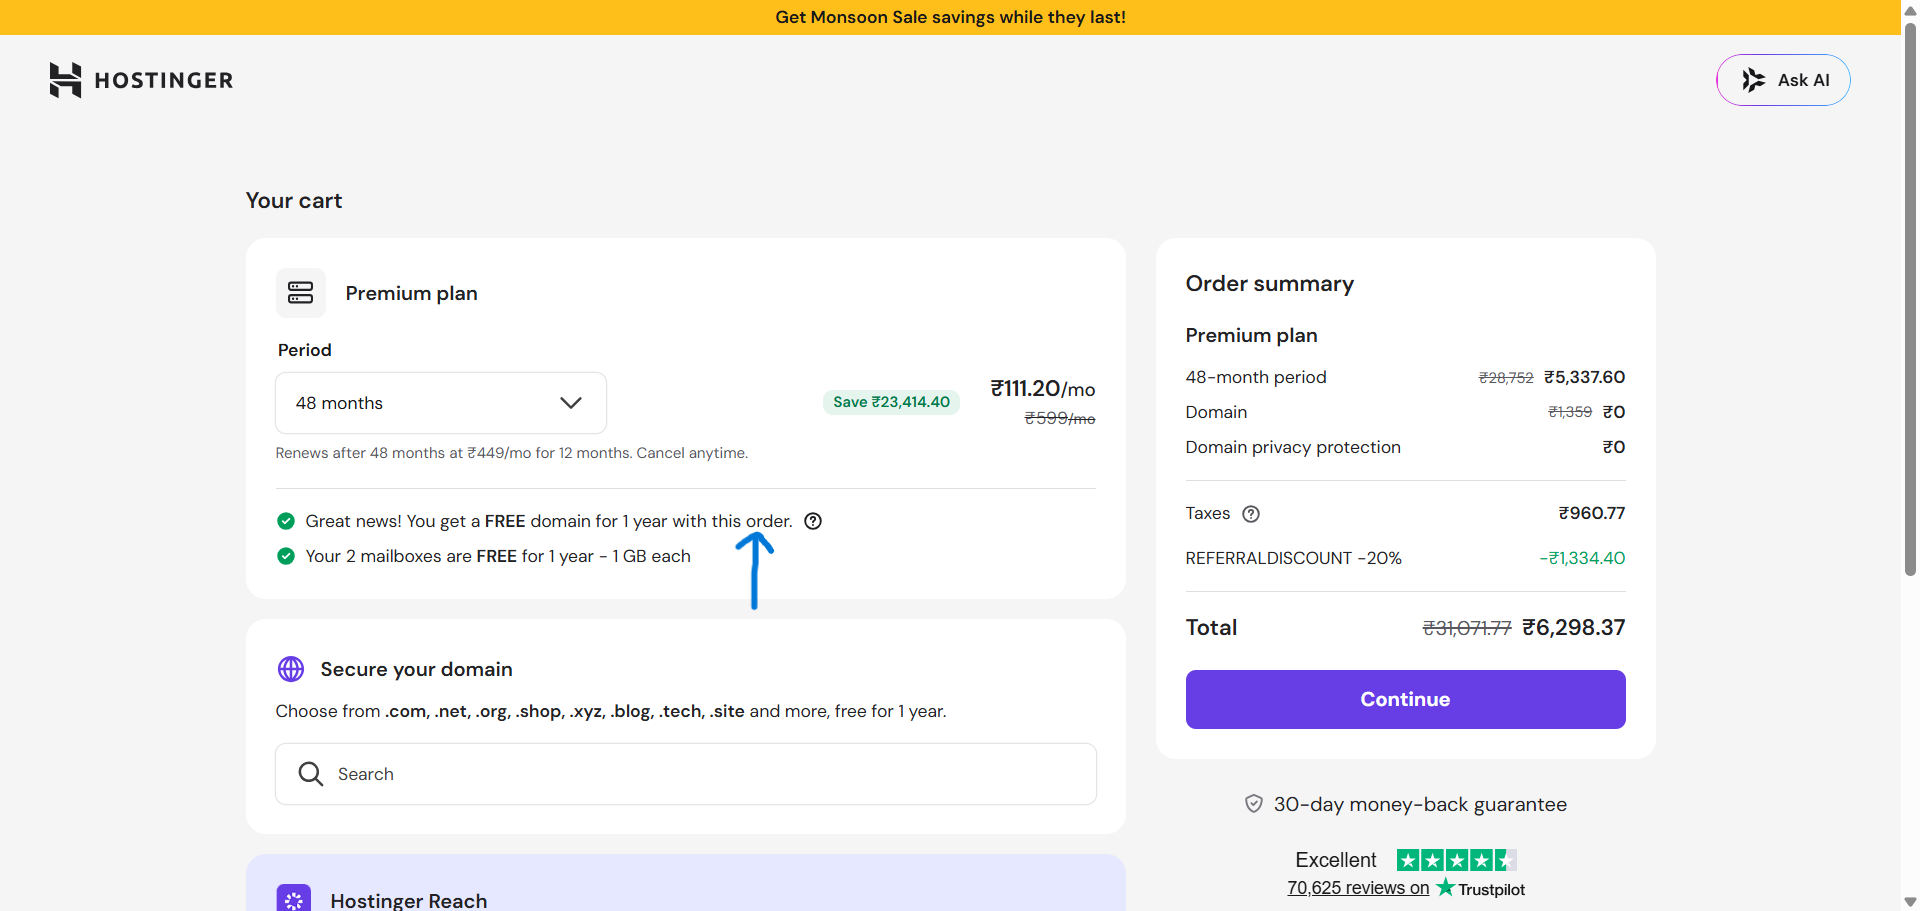Screen dimensions: 1920x911
Task: Click the shield icon by money-back guarantee
Action: 1254,804
